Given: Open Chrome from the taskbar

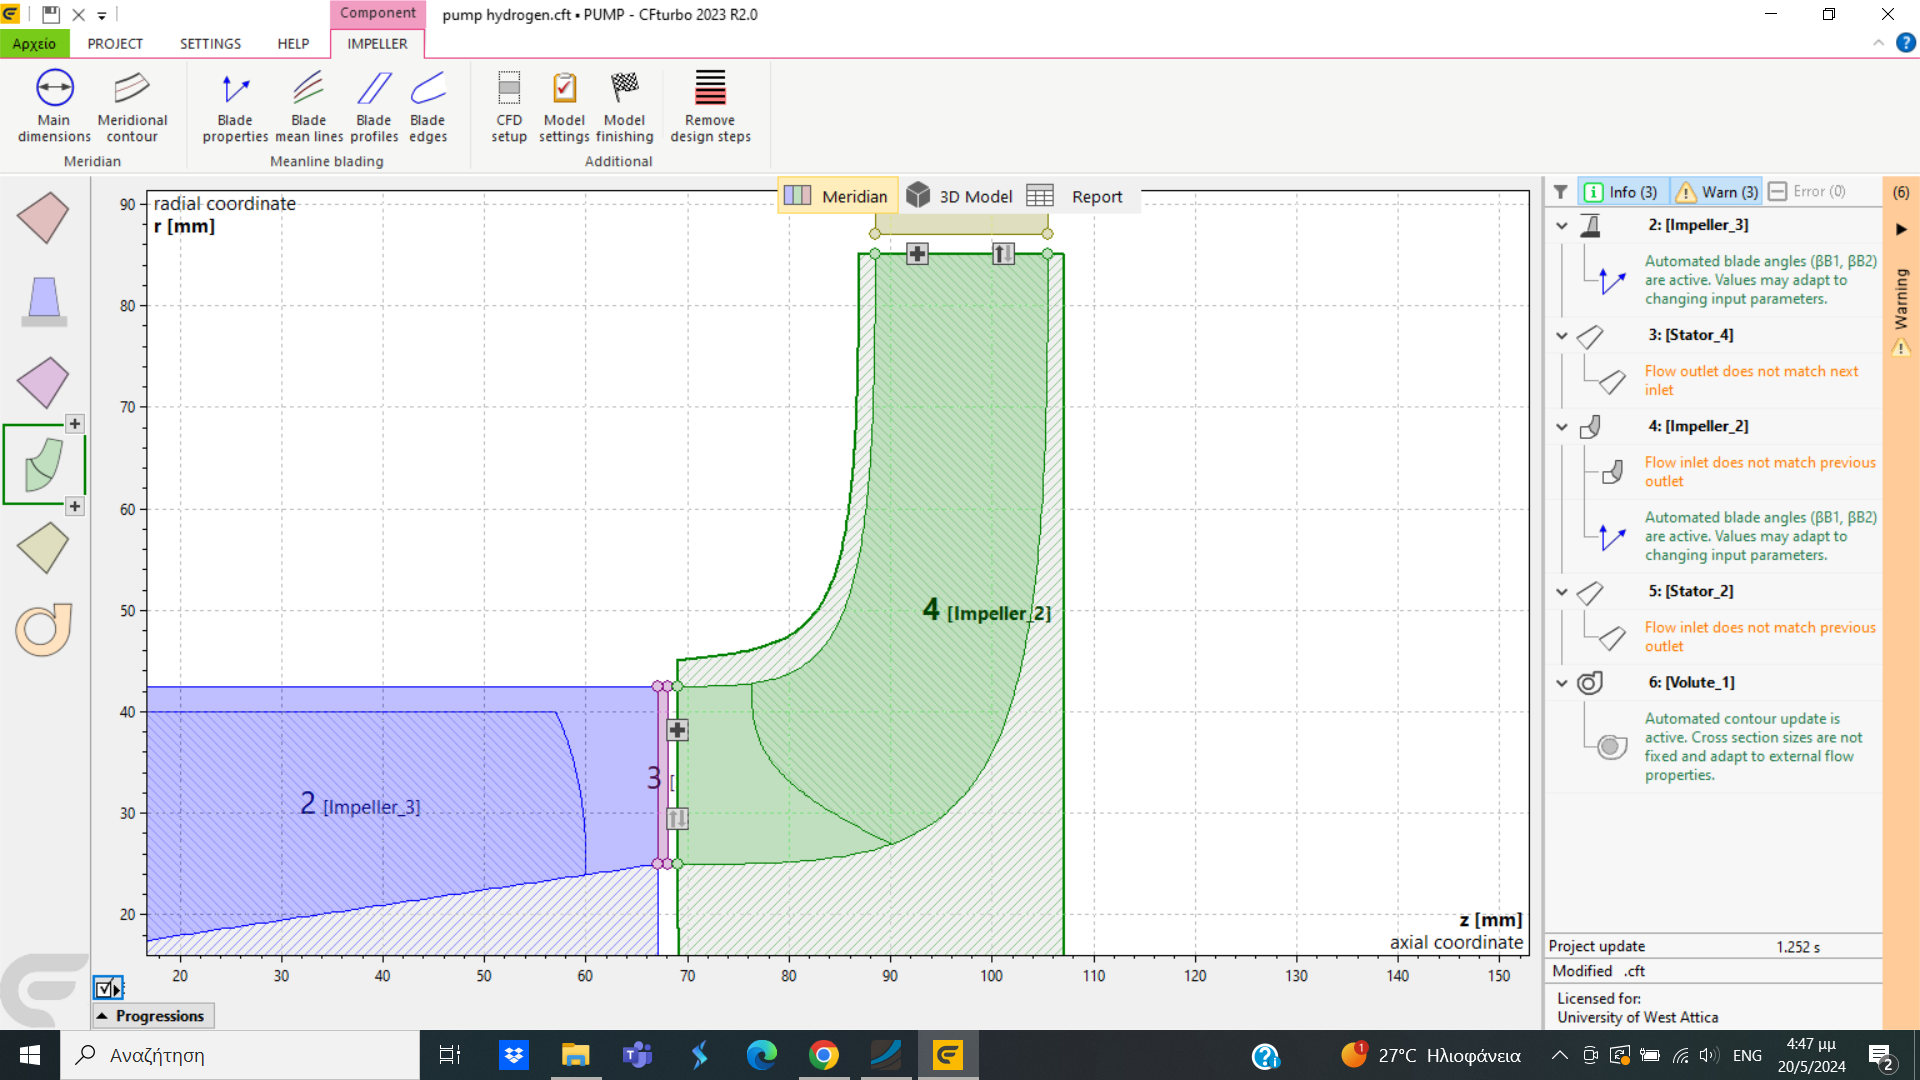Looking at the screenshot, I should click(823, 1055).
